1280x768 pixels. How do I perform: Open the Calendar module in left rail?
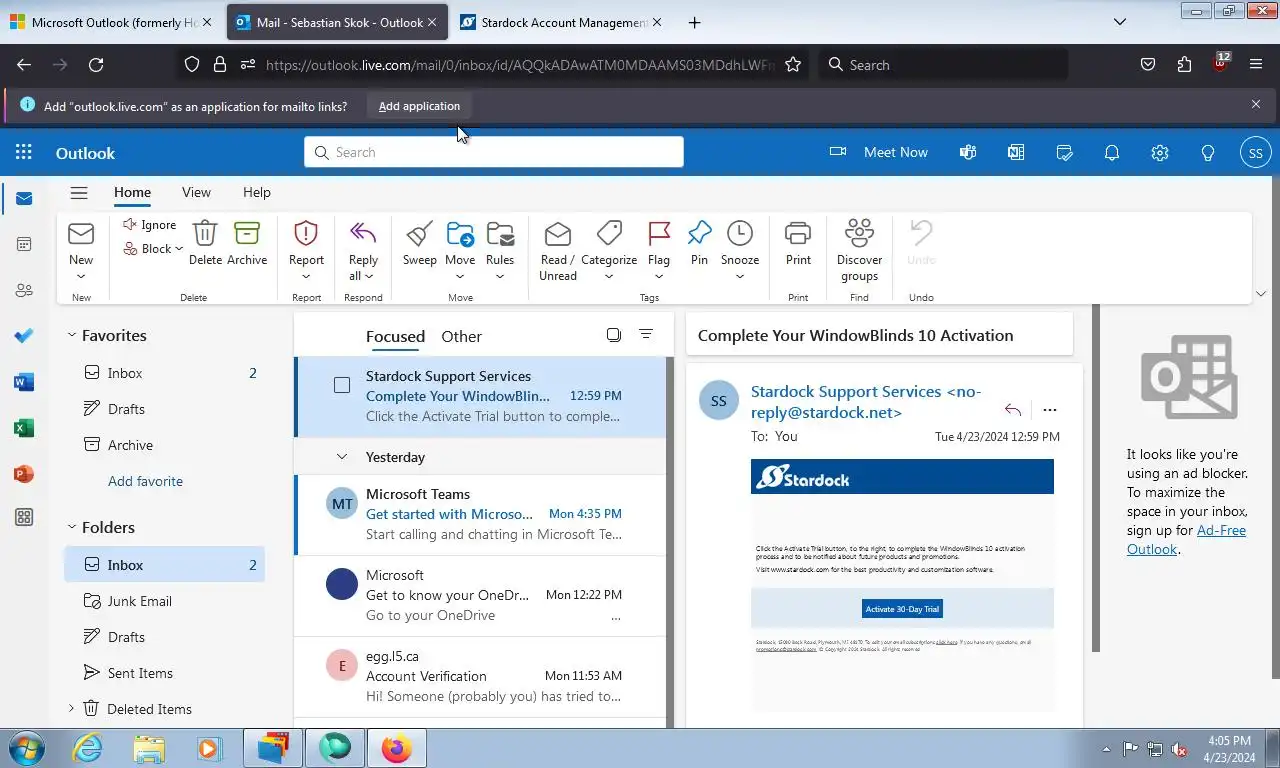point(24,244)
